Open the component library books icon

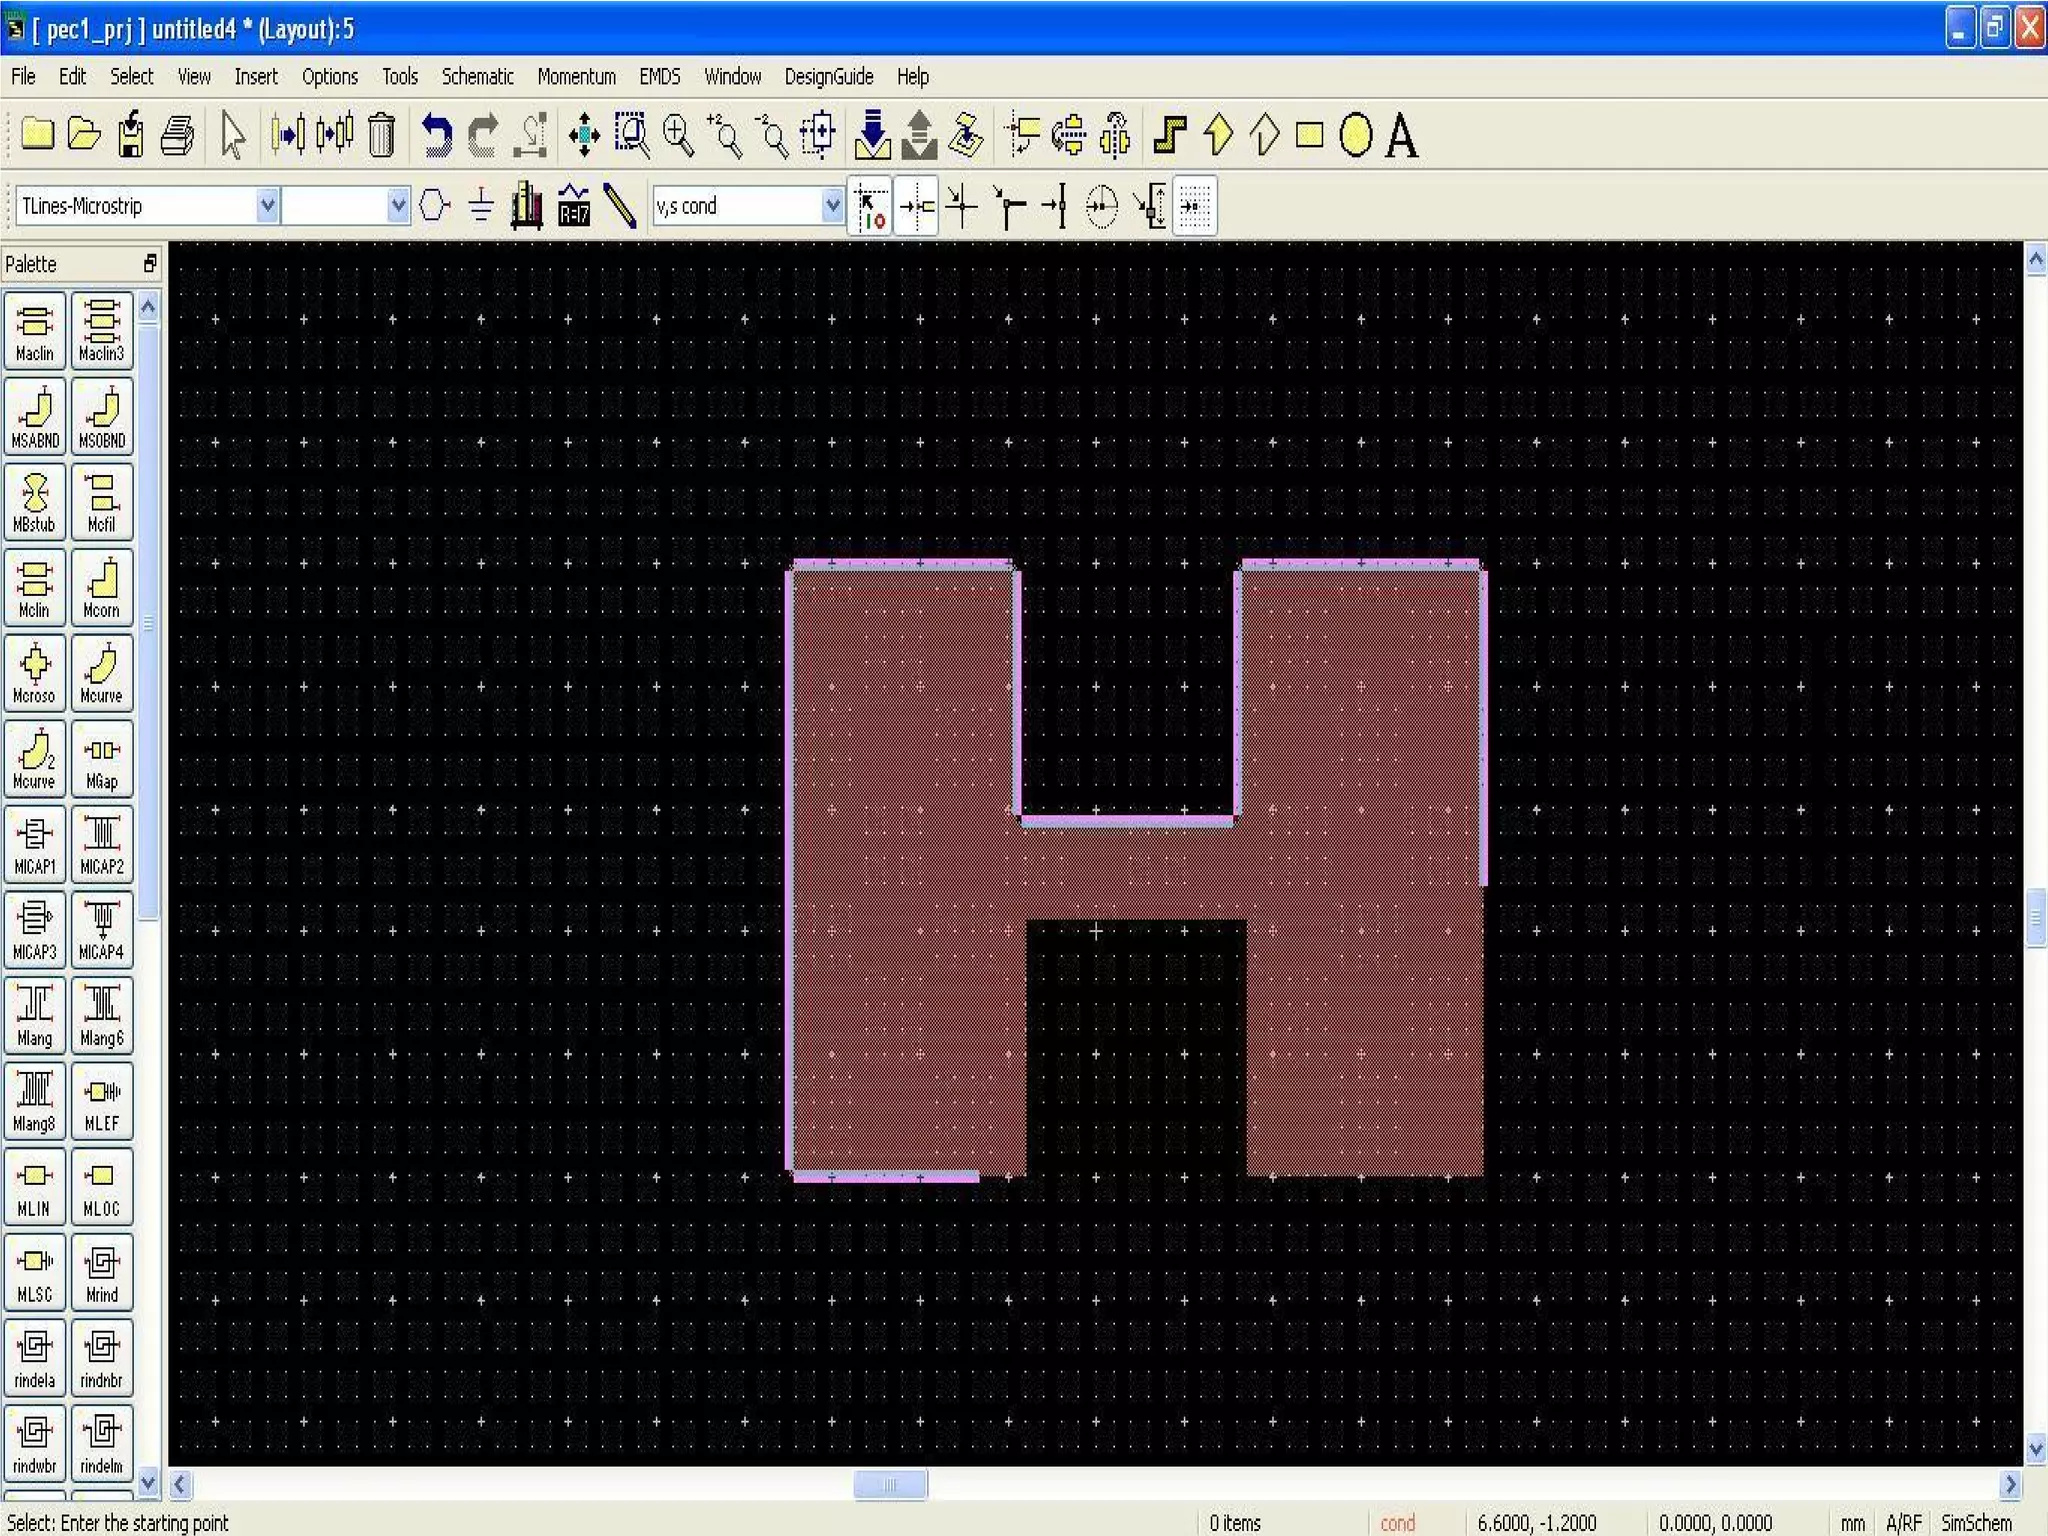(527, 206)
